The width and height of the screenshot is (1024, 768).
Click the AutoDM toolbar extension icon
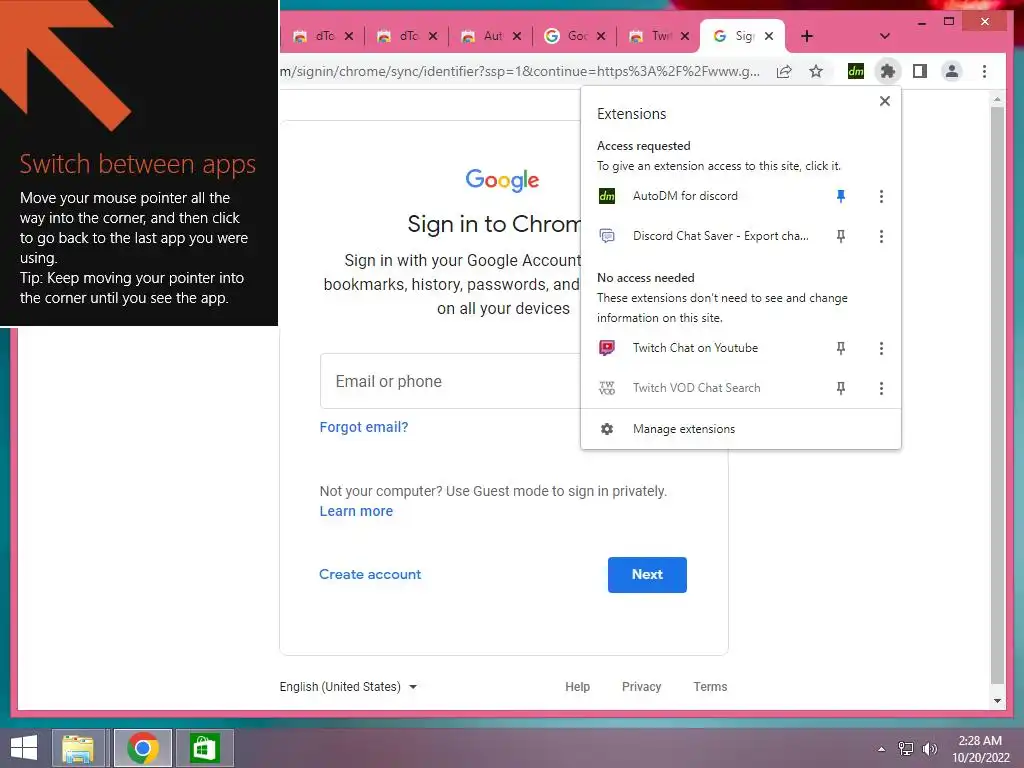[x=856, y=71]
